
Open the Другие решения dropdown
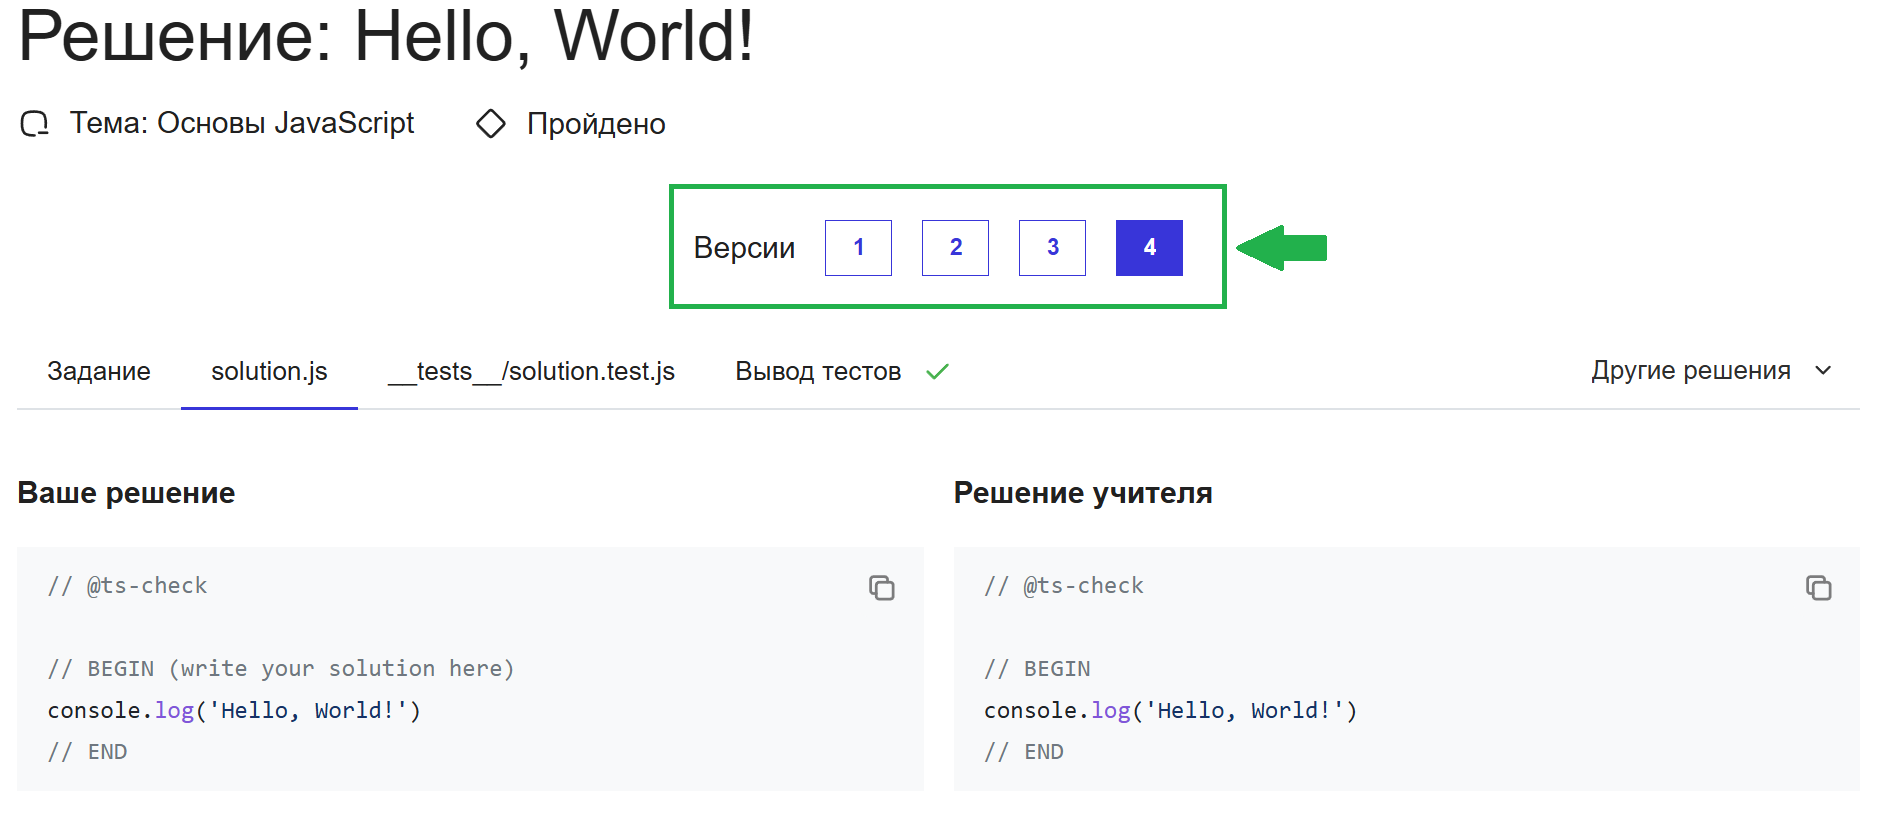coord(1690,371)
